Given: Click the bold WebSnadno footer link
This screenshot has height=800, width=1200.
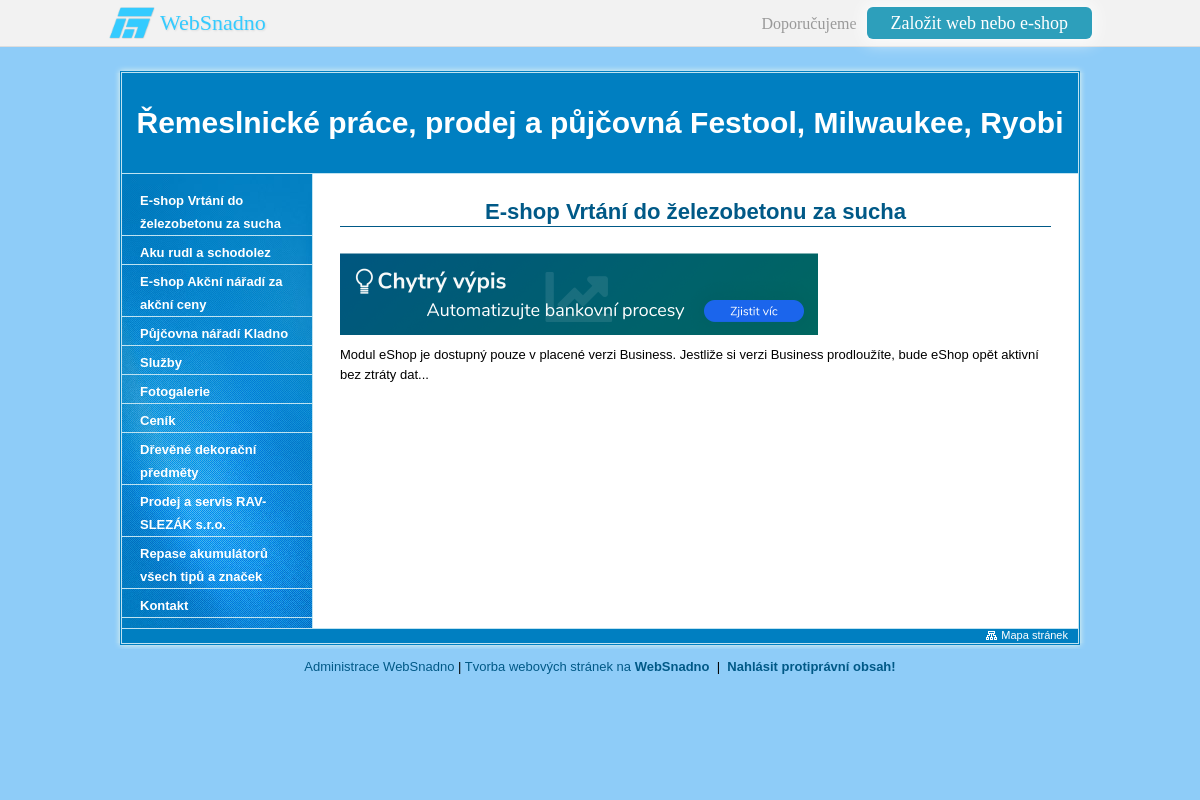Looking at the screenshot, I should tap(672, 666).
